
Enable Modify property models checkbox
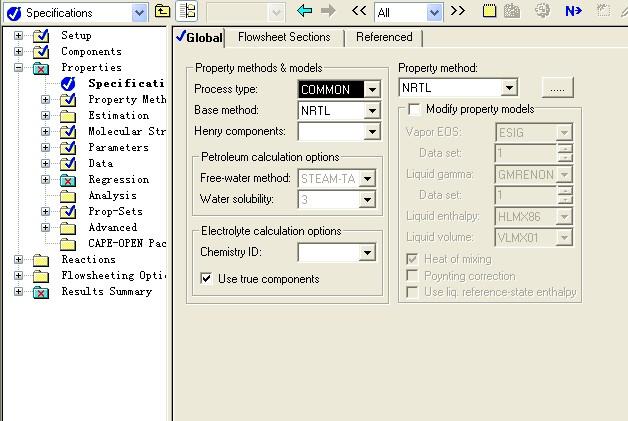(414, 109)
